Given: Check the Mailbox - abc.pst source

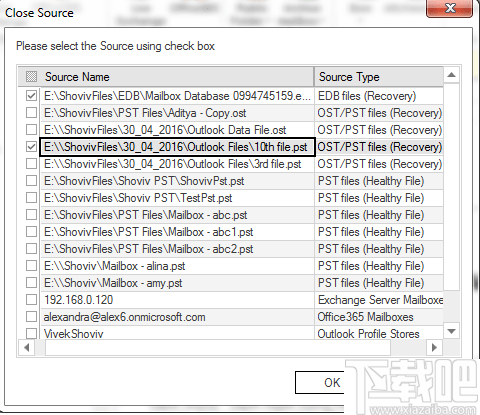Looking at the screenshot, I should pos(31,215).
